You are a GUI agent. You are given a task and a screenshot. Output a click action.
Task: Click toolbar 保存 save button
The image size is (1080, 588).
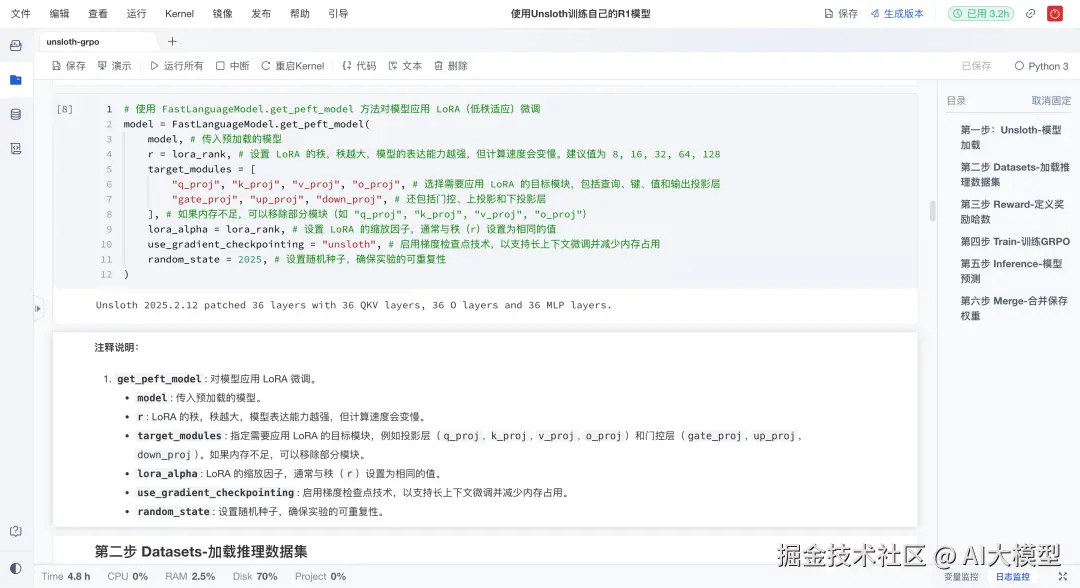pyautogui.click(x=69, y=66)
